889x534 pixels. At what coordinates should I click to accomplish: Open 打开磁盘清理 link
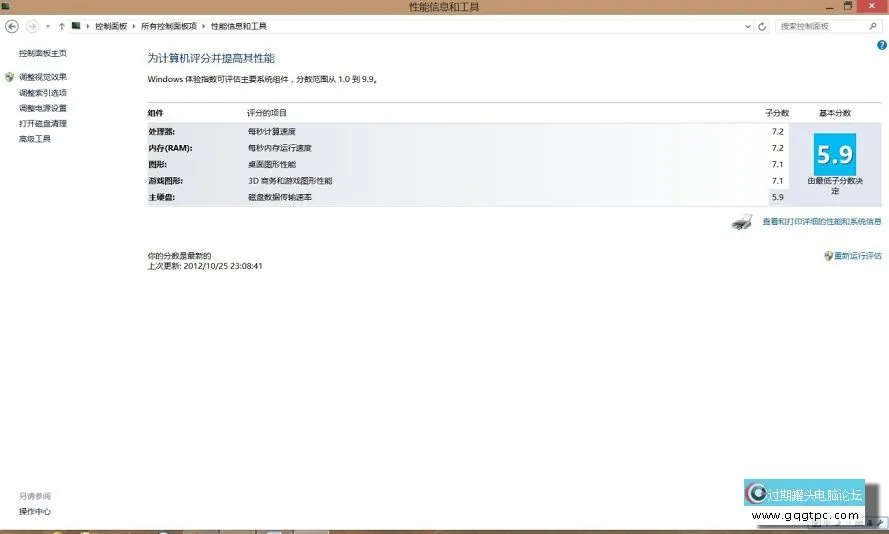tap(43, 123)
